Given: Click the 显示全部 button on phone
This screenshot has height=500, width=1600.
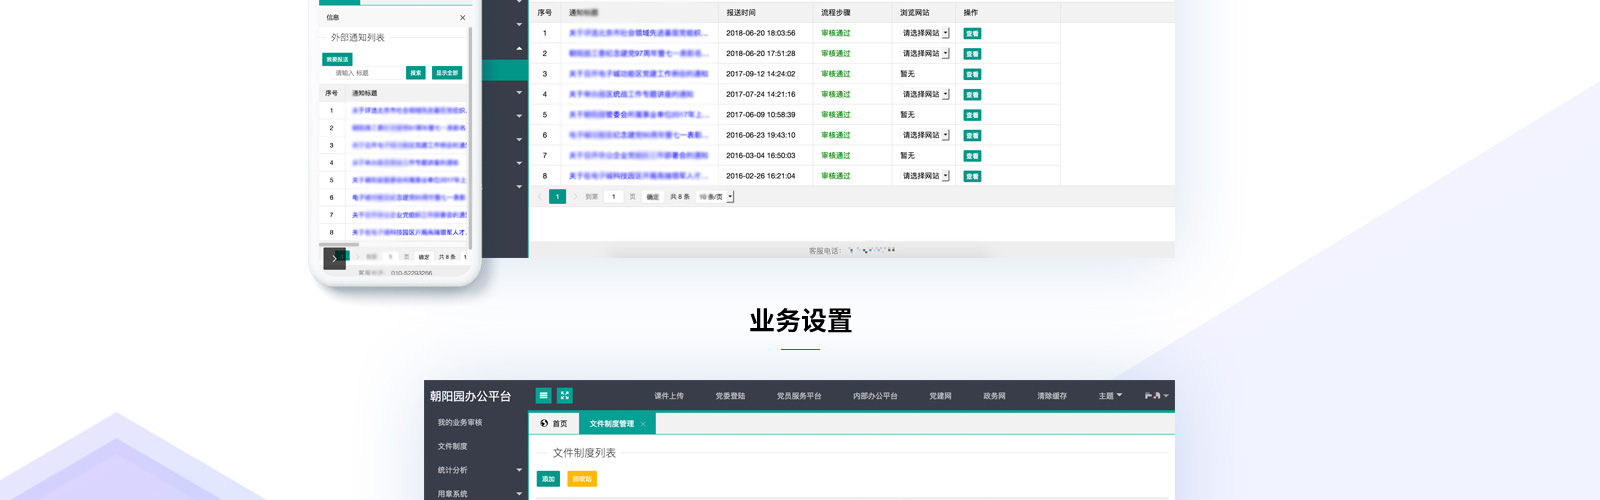Looking at the screenshot, I should point(447,73).
